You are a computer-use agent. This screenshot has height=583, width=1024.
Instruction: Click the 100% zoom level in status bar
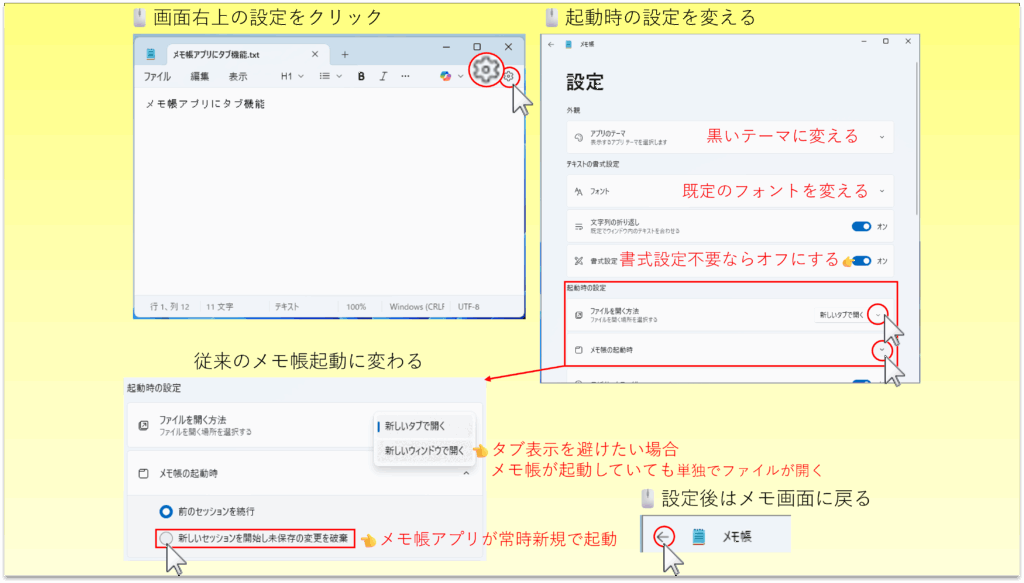coord(356,306)
